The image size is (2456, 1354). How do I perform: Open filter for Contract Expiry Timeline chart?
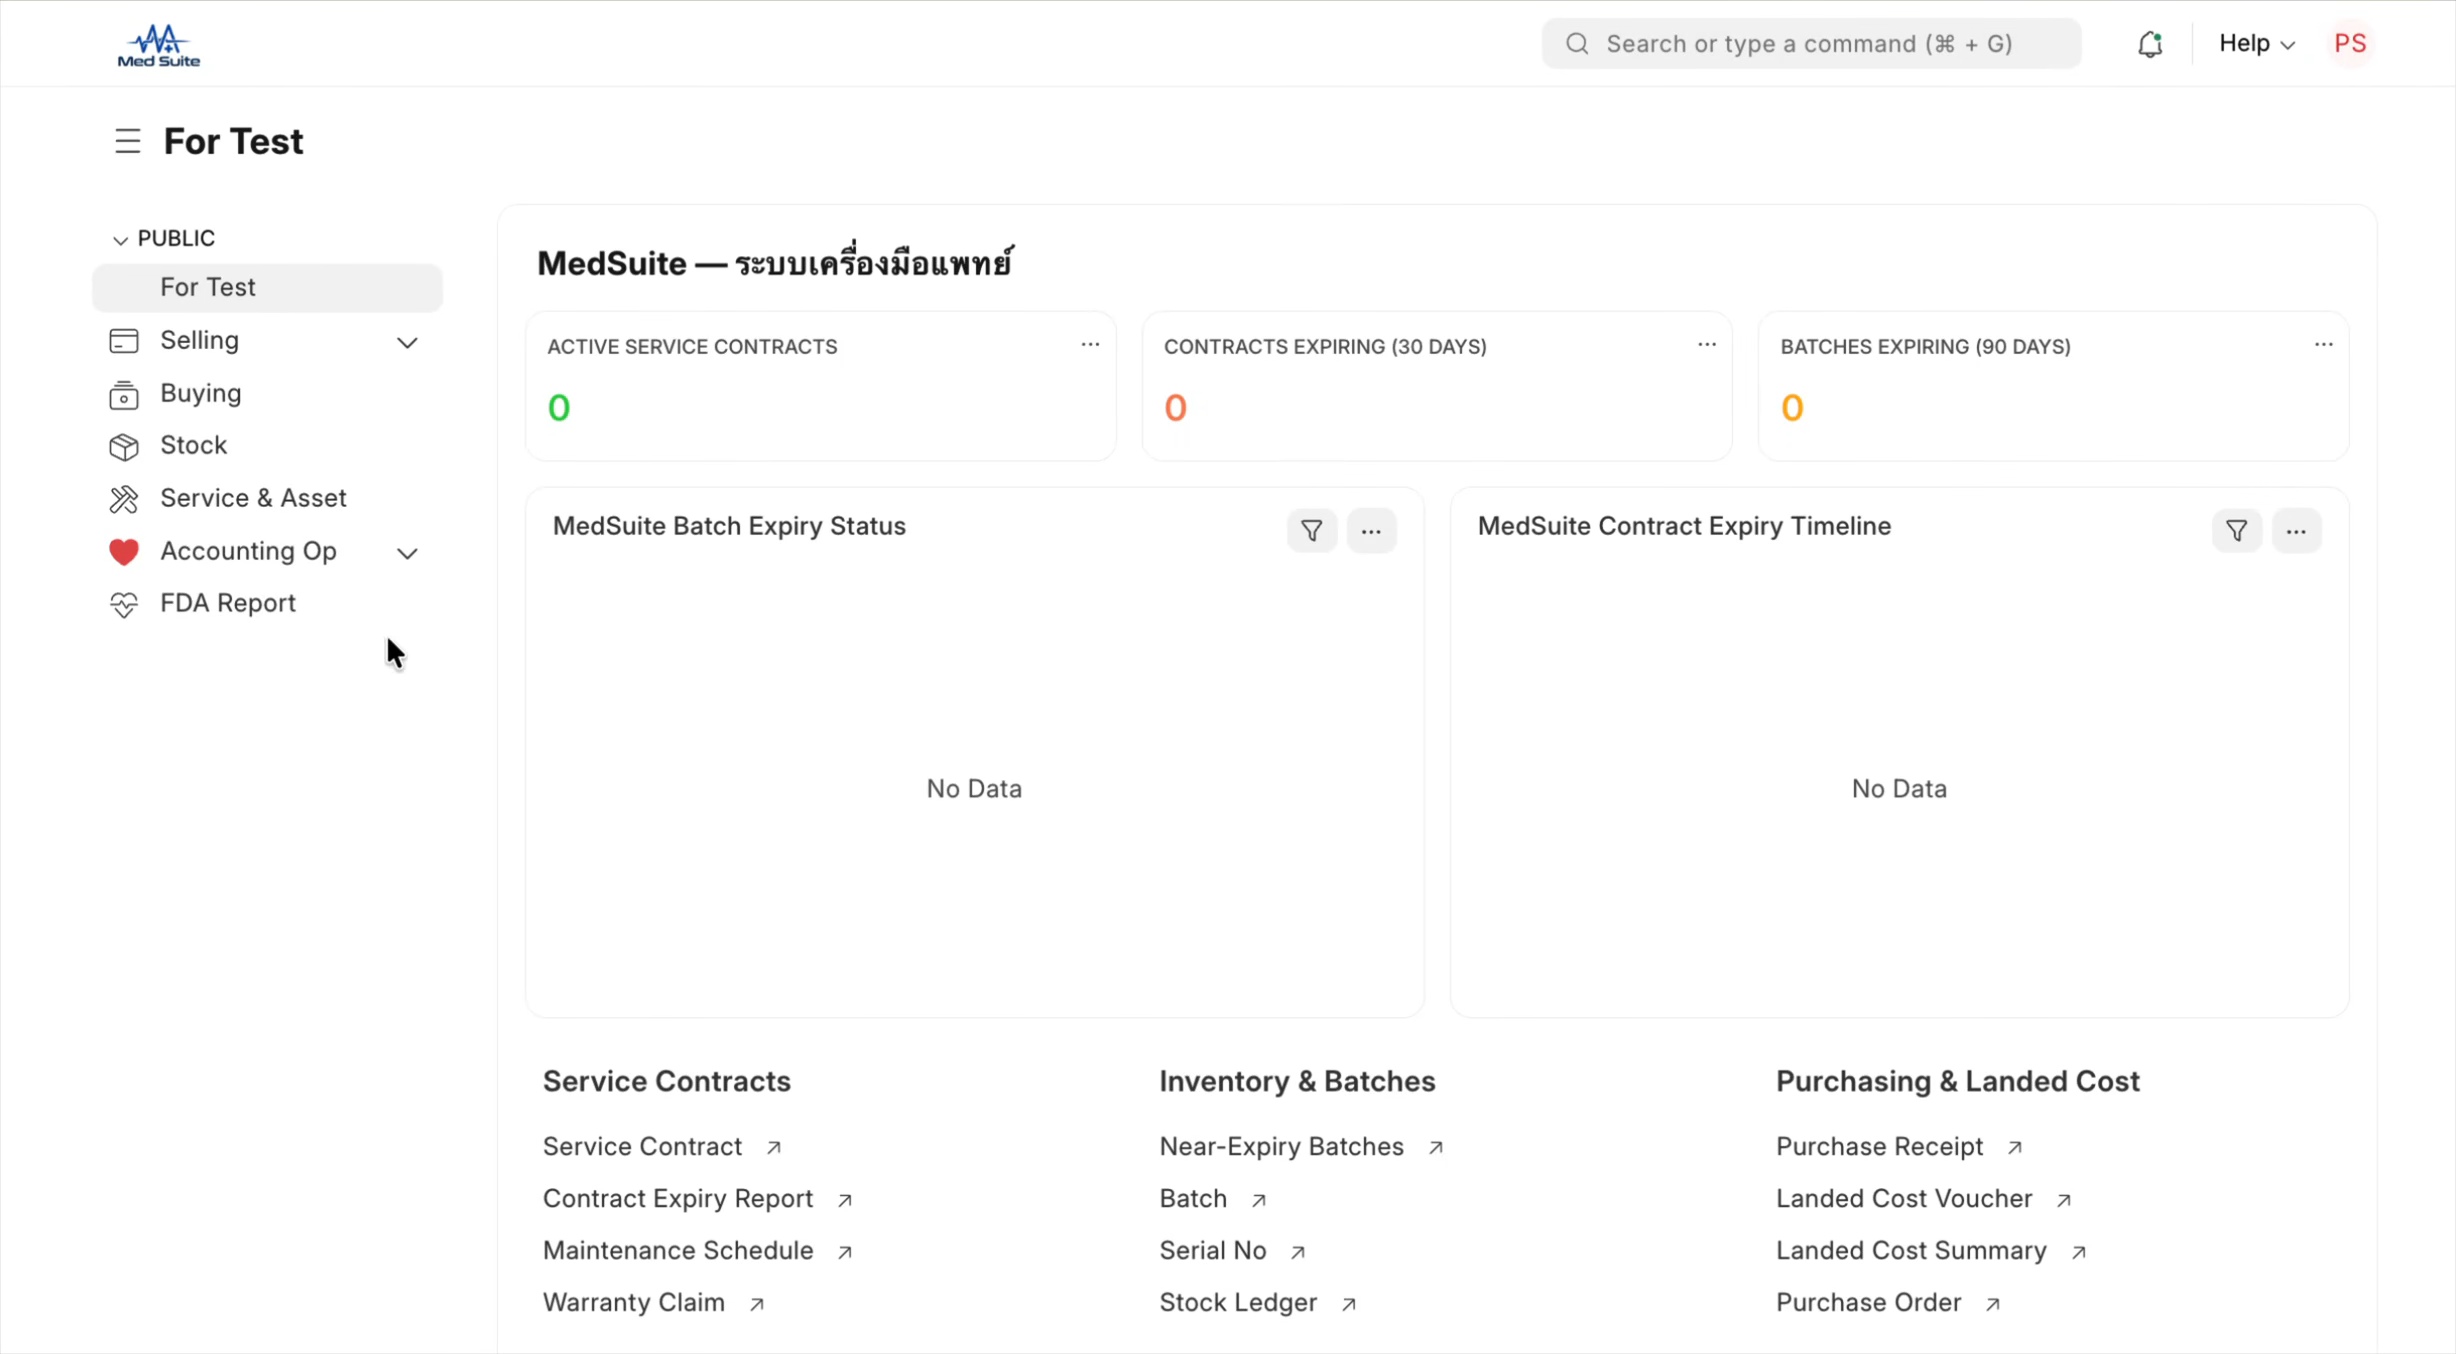(x=2237, y=530)
